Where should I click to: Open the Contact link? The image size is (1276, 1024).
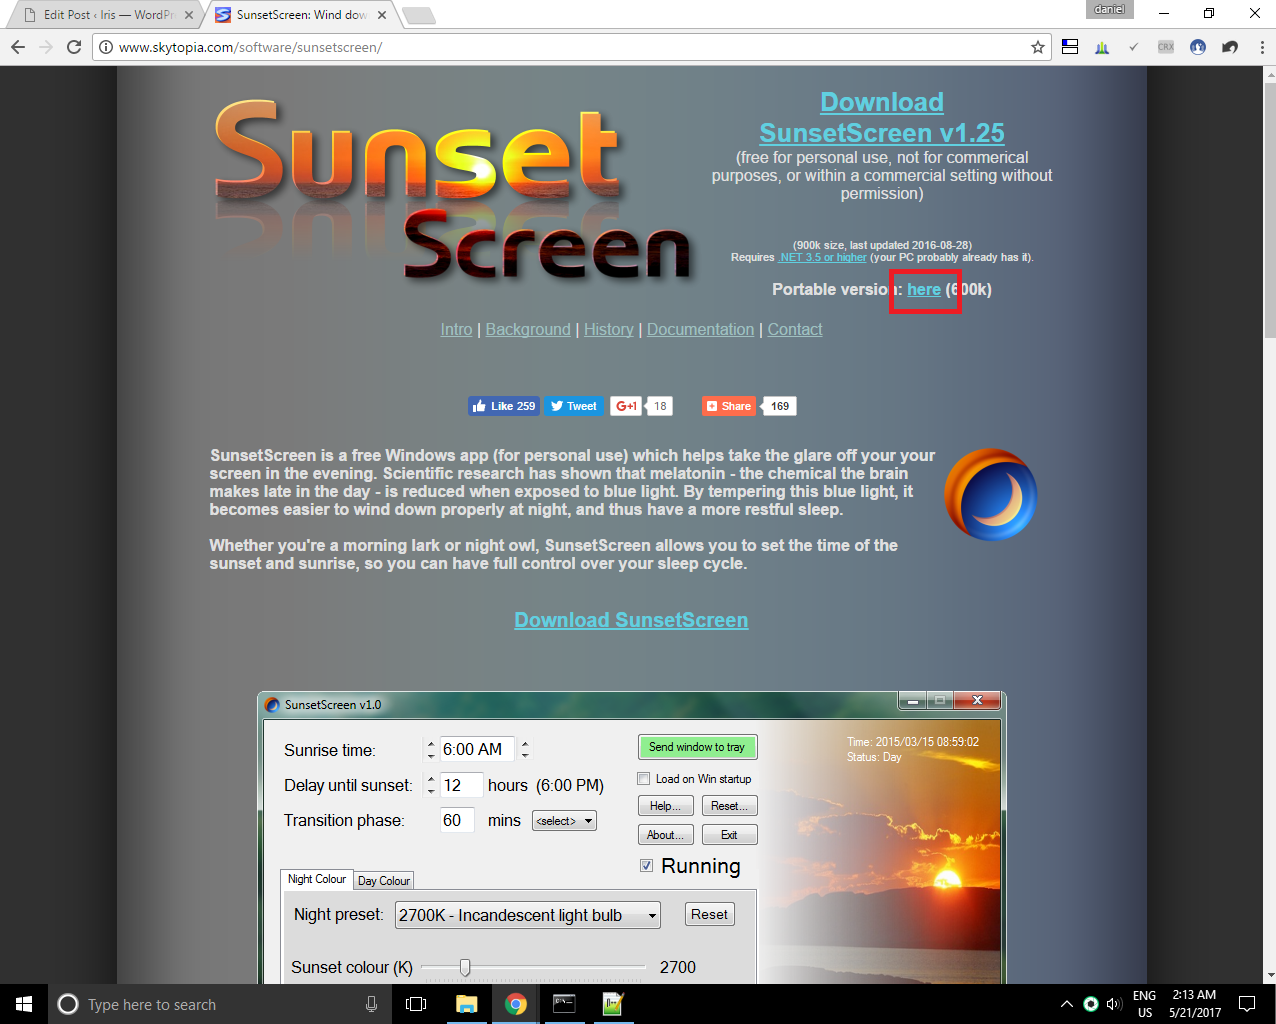click(x=795, y=329)
